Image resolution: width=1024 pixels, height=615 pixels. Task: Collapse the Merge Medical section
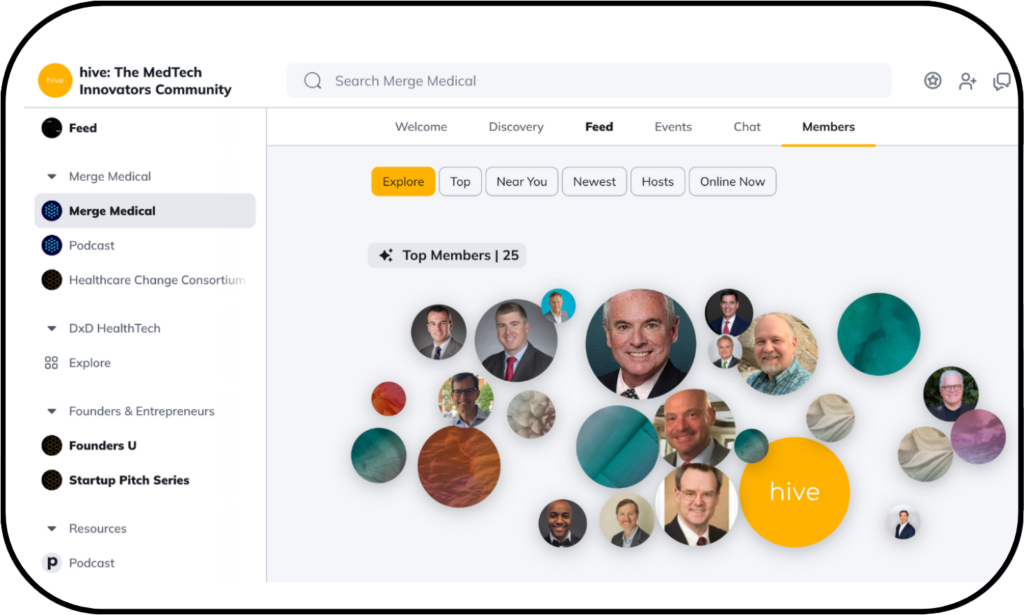click(52, 176)
